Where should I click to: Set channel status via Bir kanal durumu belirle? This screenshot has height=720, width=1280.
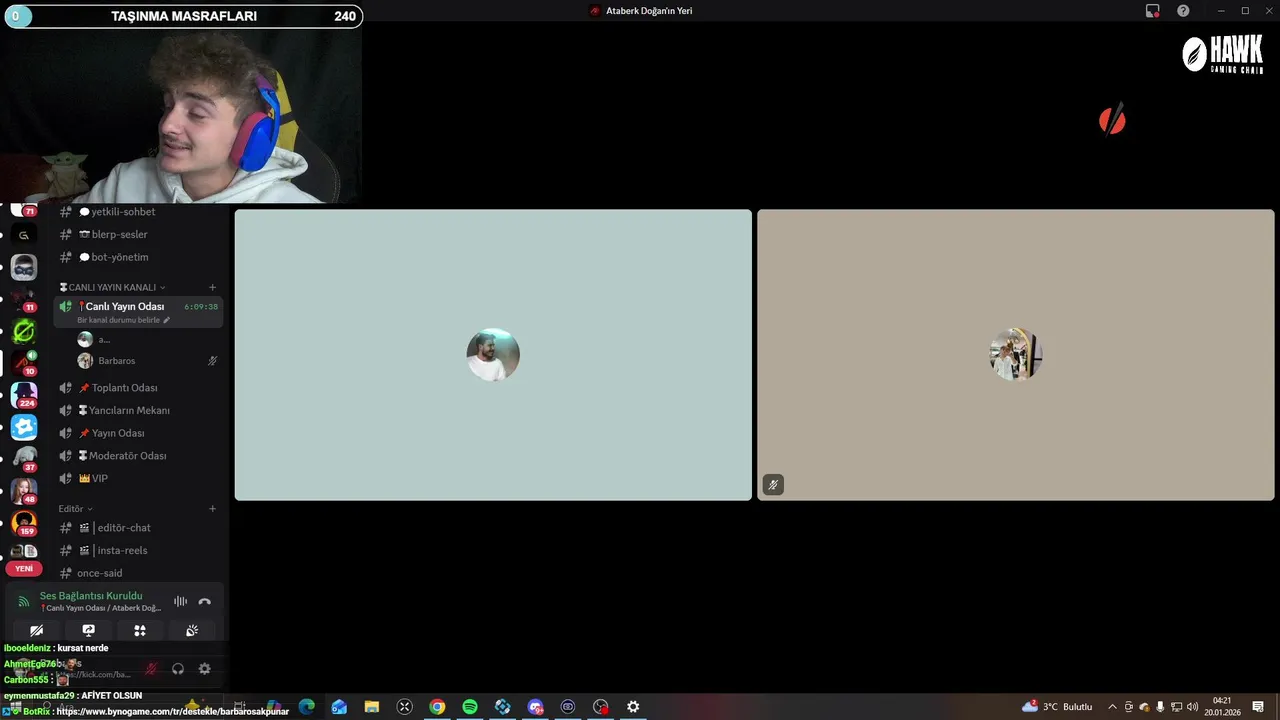pos(124,320)
